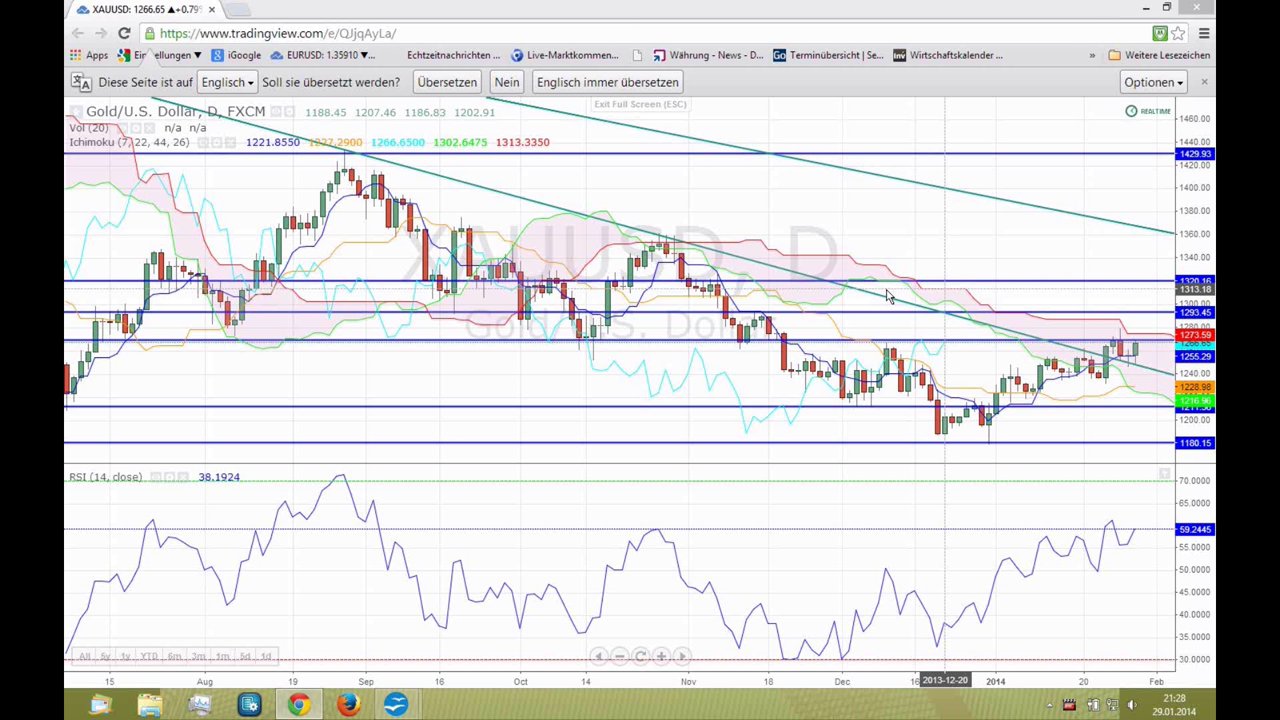
Task: Select the YTD time range
Action: click(x=149, y=656)
